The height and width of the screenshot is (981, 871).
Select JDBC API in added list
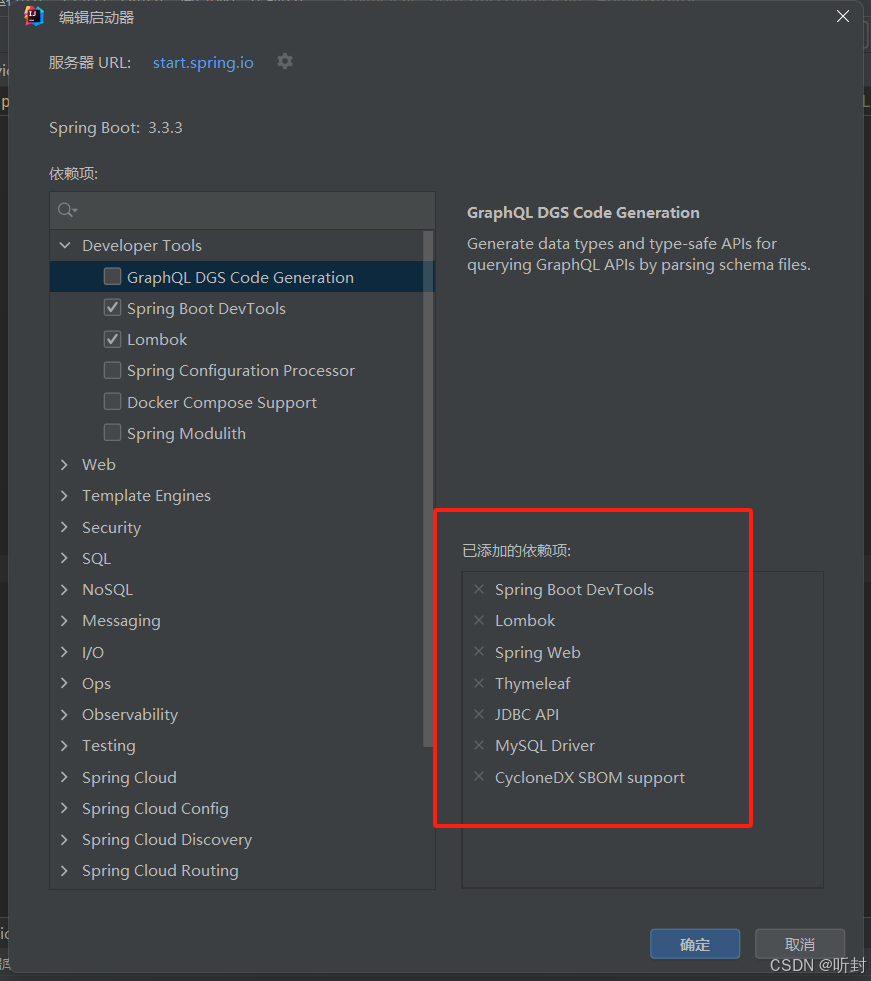(527, 714)
